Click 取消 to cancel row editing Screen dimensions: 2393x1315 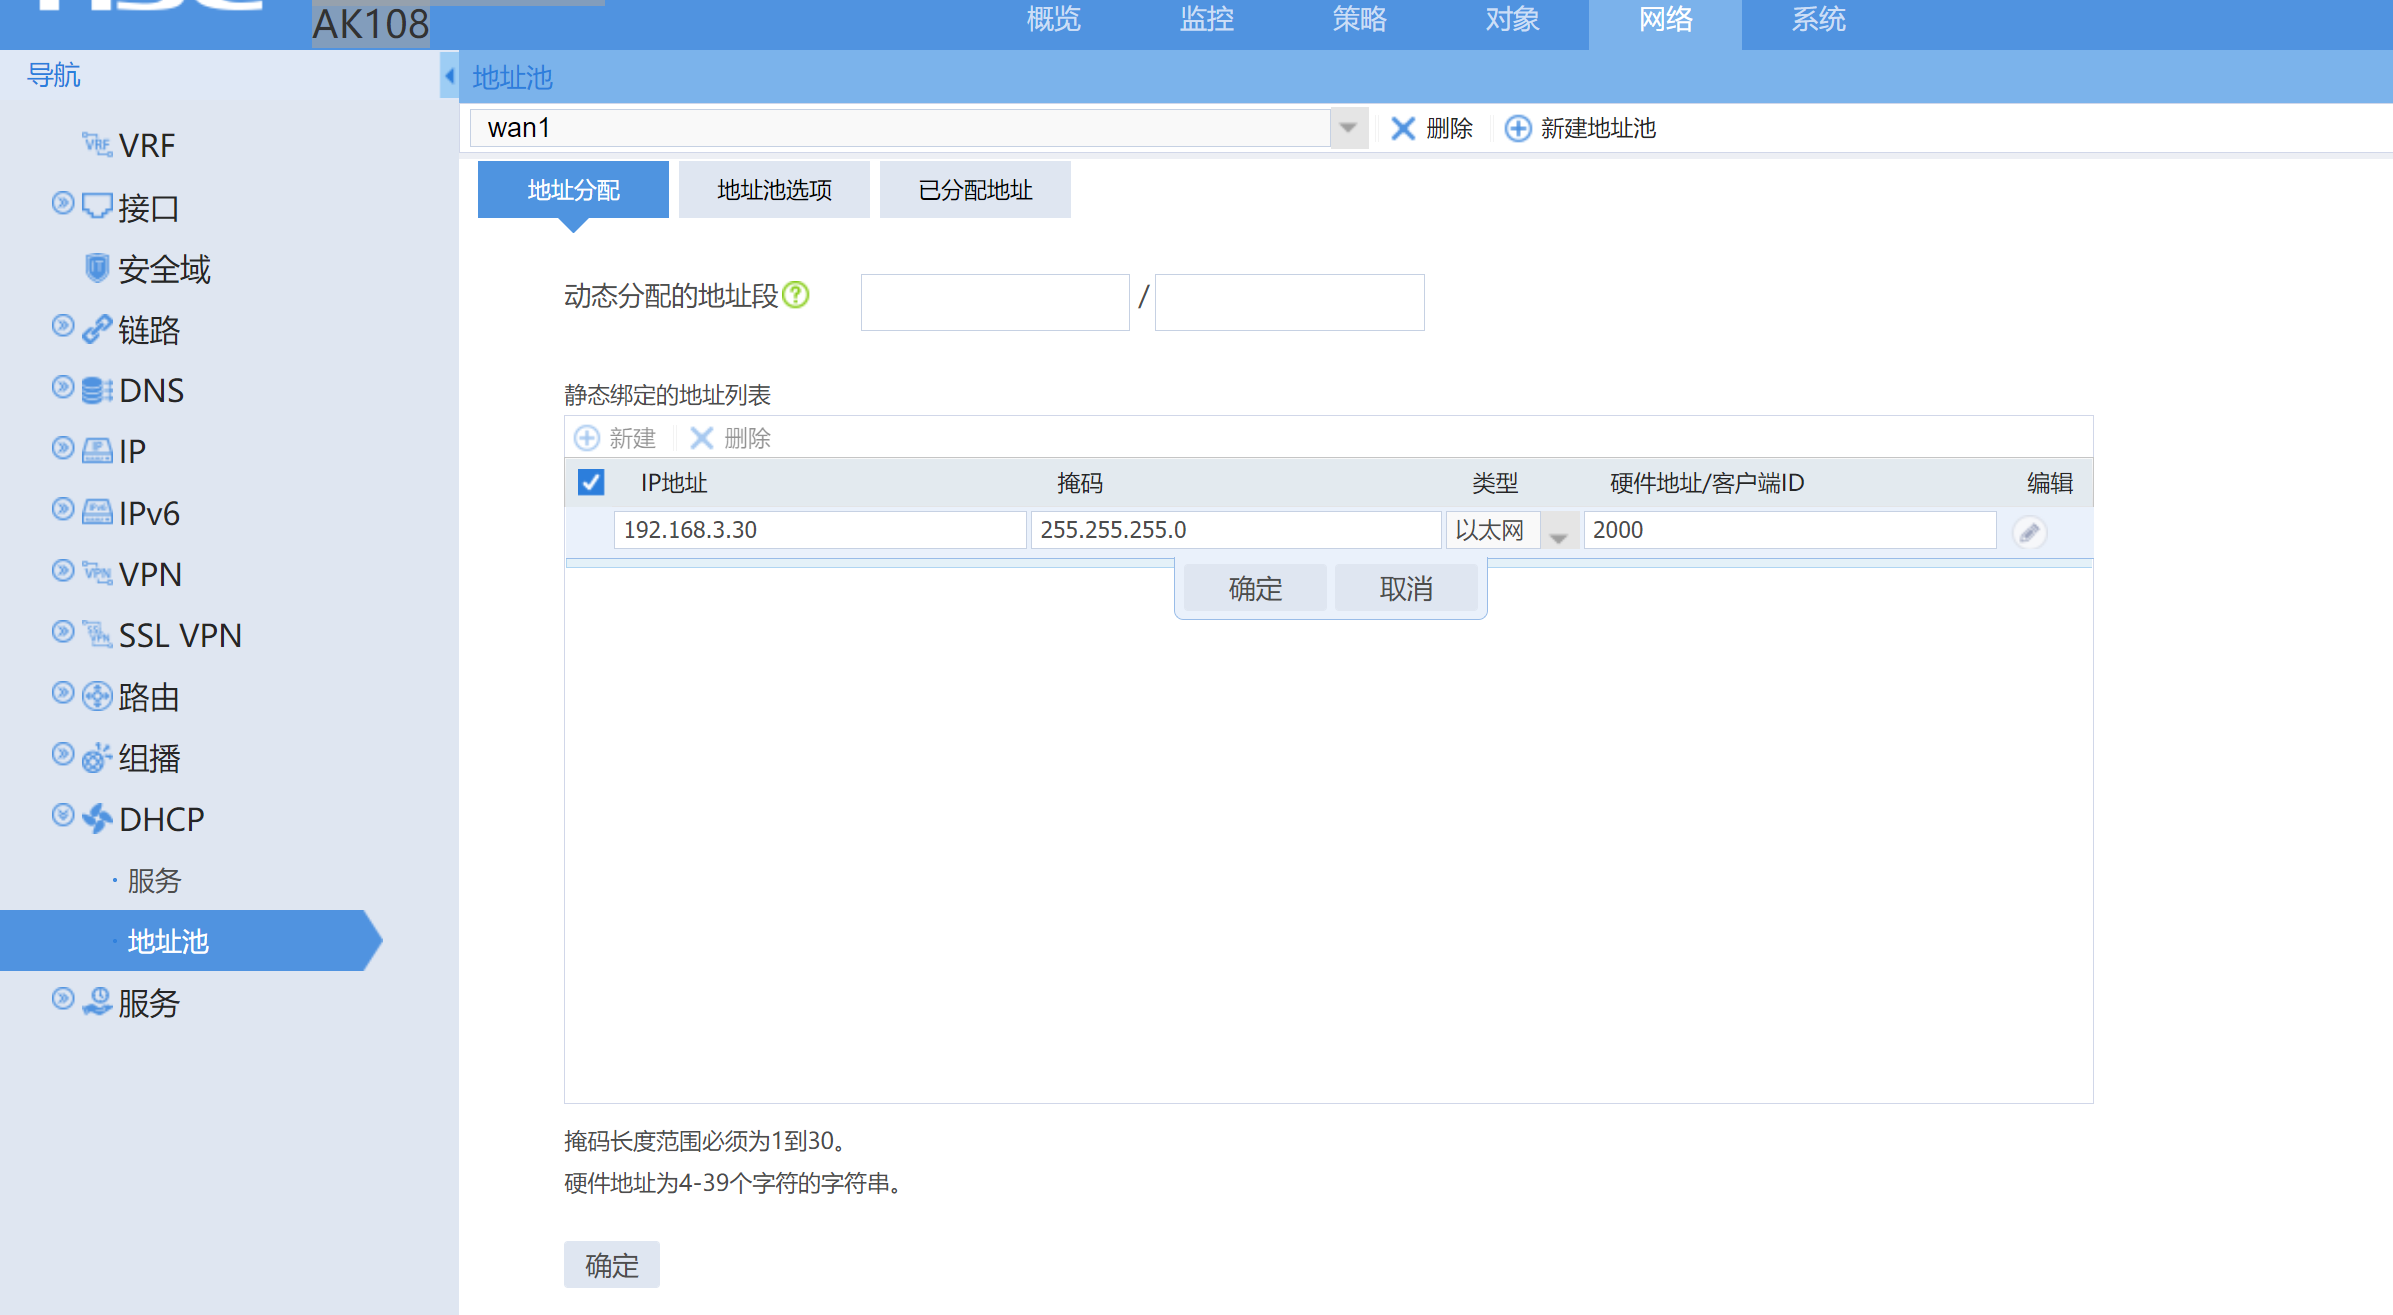tap(1405, 589)
